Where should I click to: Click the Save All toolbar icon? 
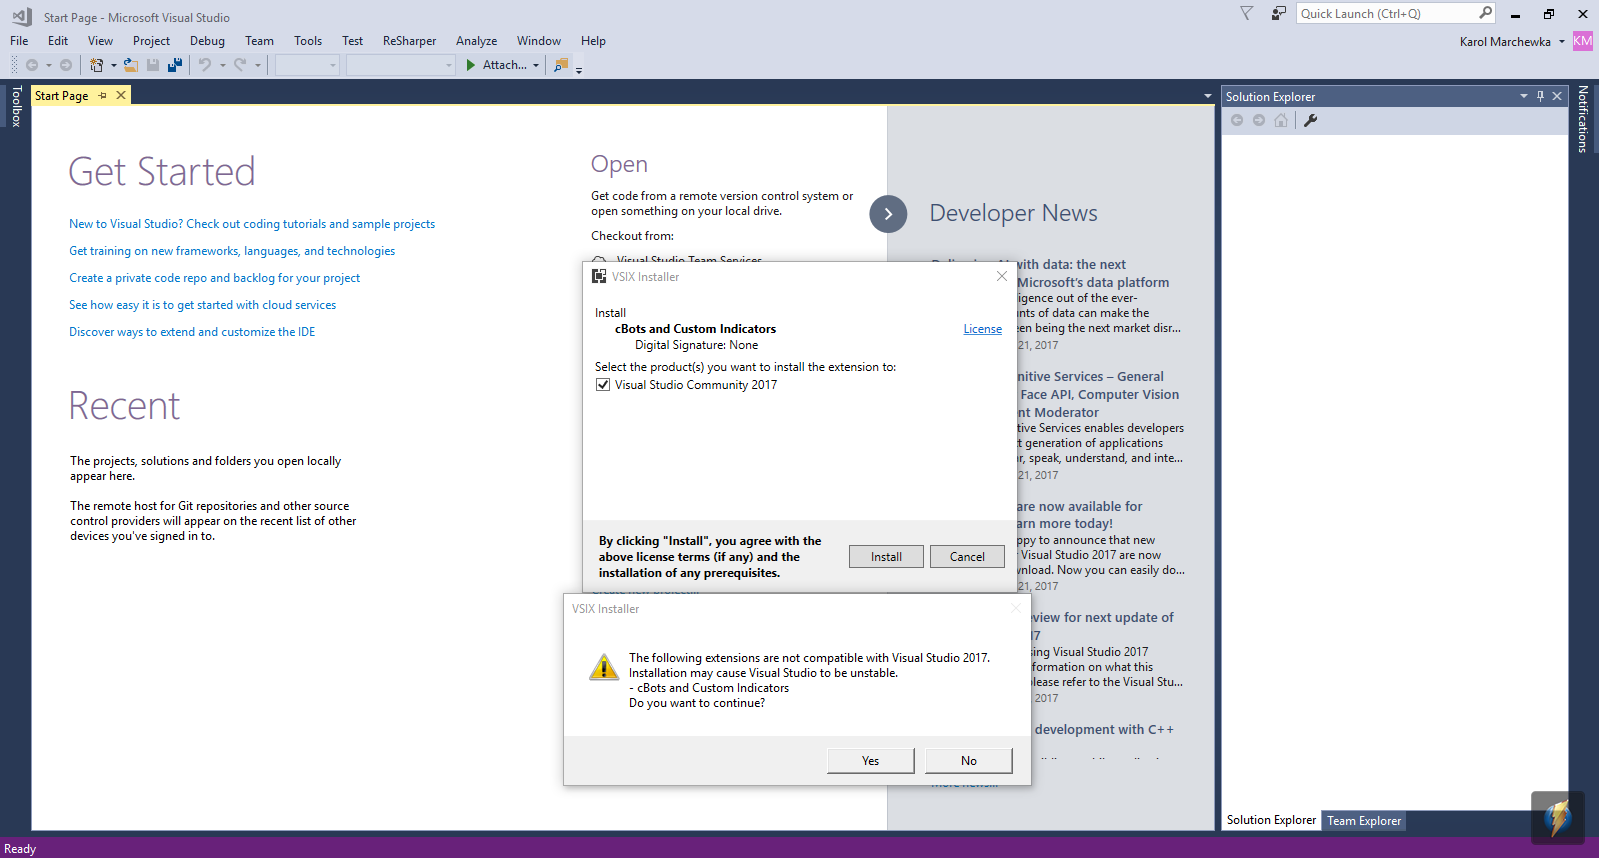[x=175, y=65]
